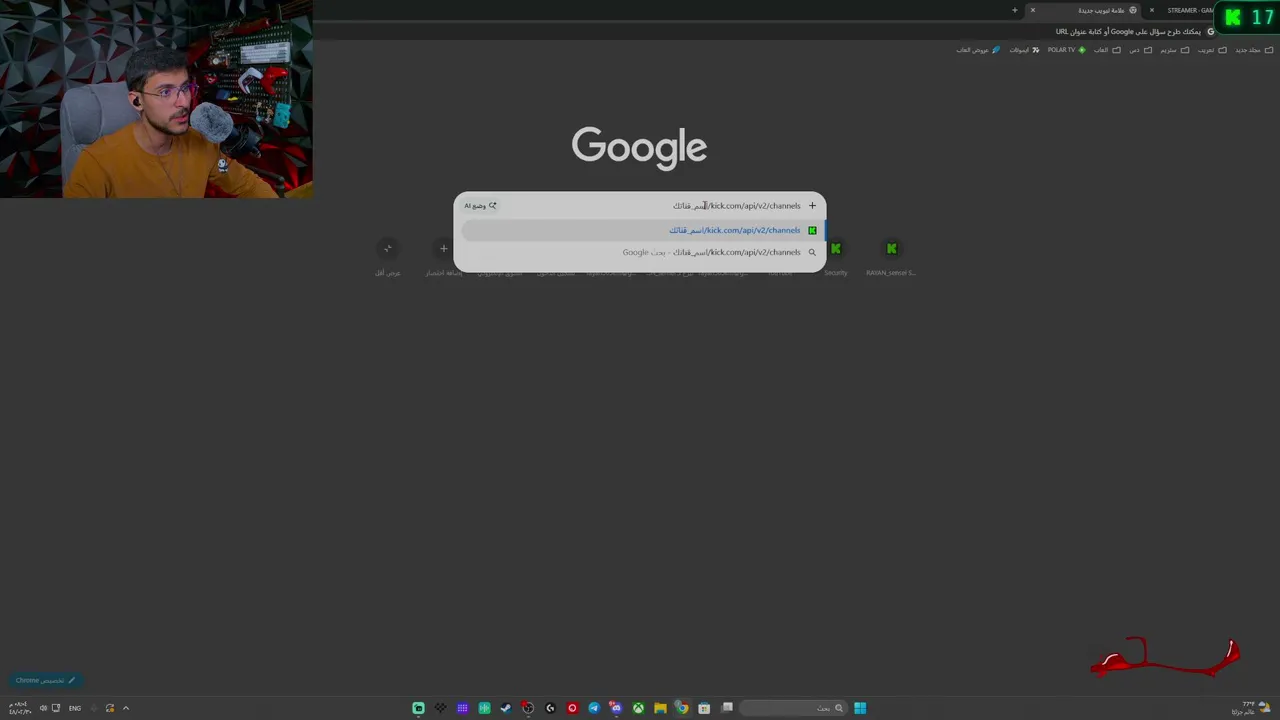Open the bookmark left of POLAR TV

click(x=1024, y=50)
